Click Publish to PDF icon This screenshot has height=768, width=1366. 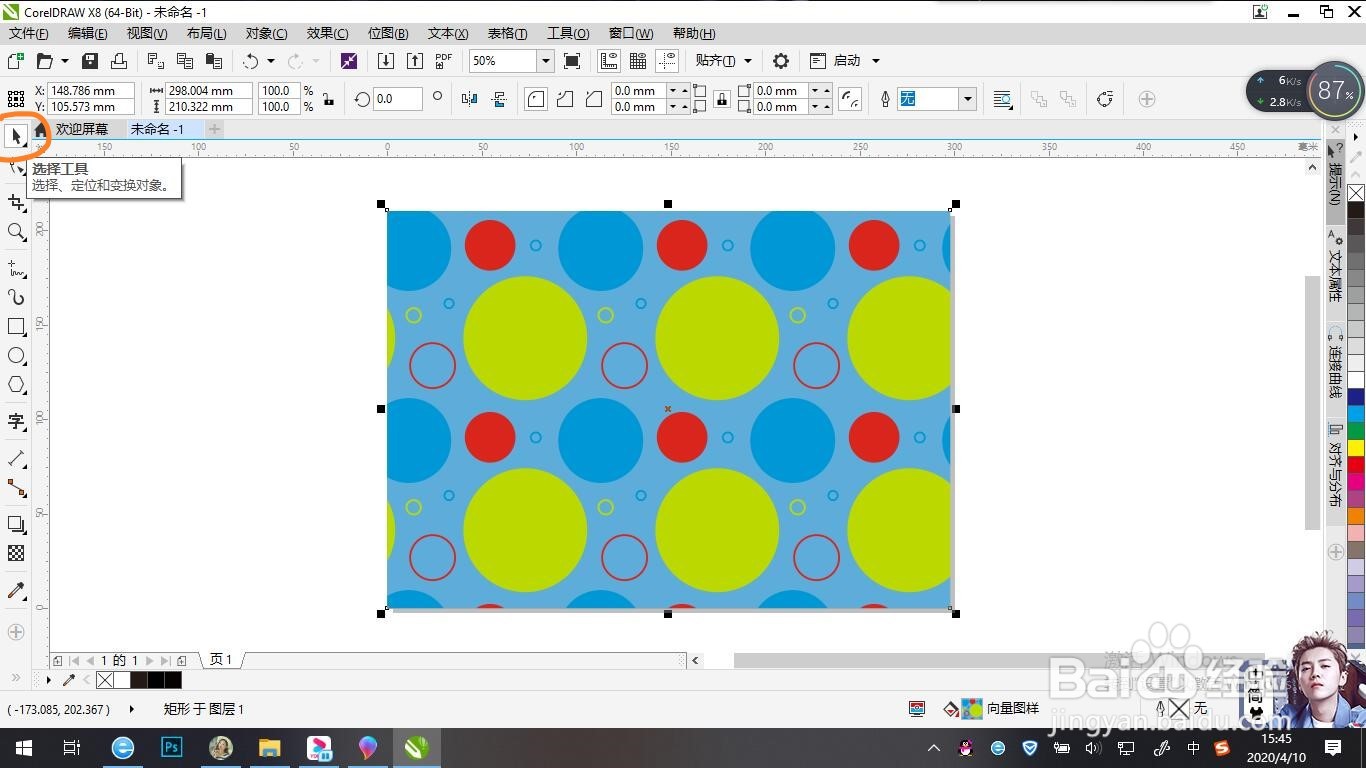pyautogui.click(x=444, y=61)
